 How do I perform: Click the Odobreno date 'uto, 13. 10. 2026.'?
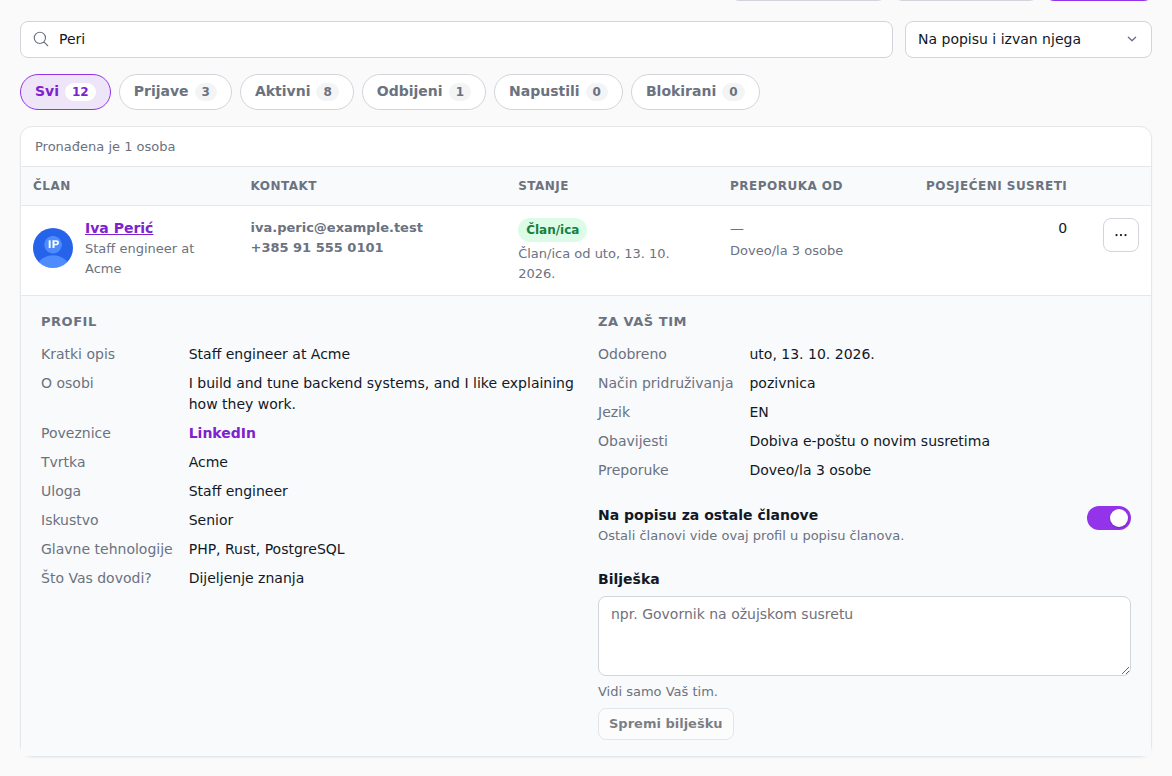(812, 354)
